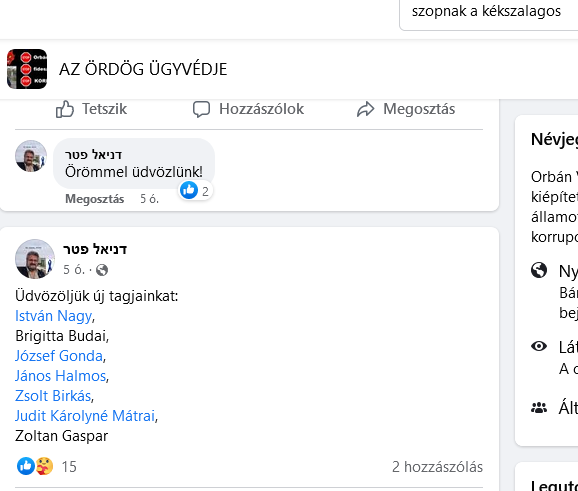Open József Gonda's profile link
Viewport: 578px width, 491px height.
click(x=59, y=356)
